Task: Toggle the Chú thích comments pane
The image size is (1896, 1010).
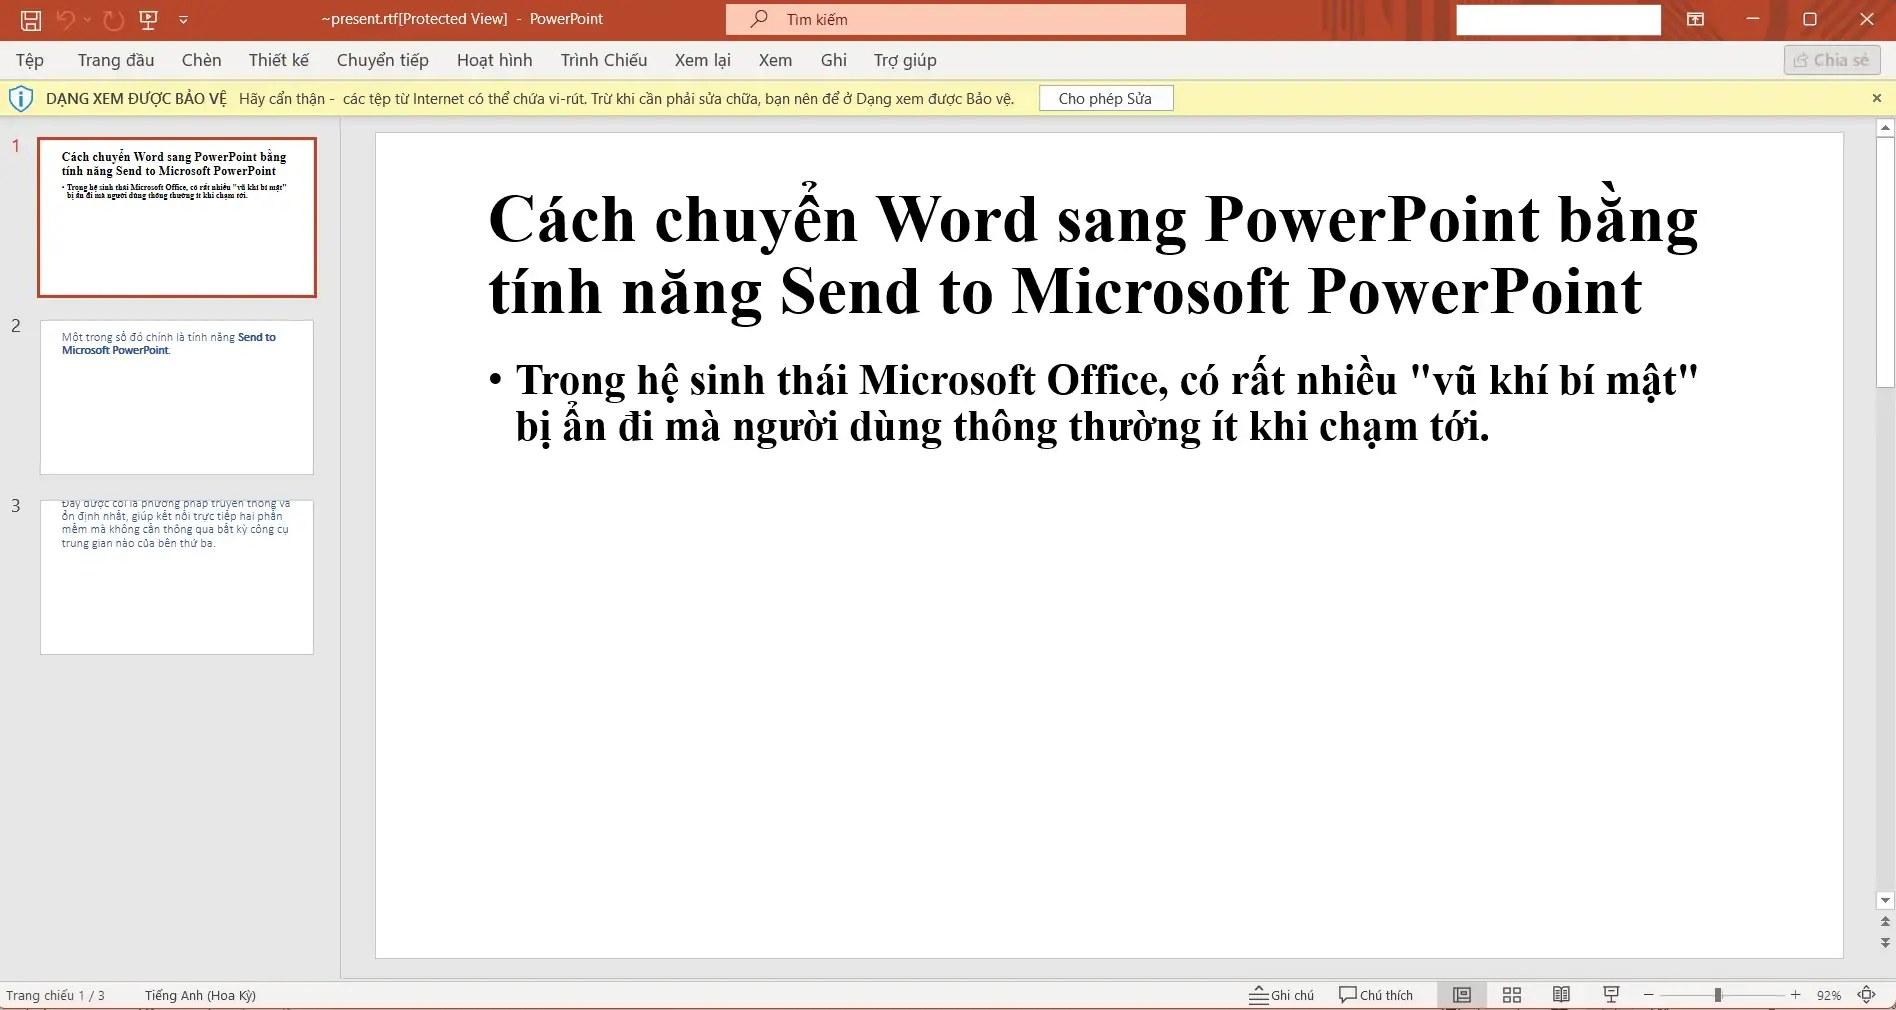Action: (x=1376, y=995)
